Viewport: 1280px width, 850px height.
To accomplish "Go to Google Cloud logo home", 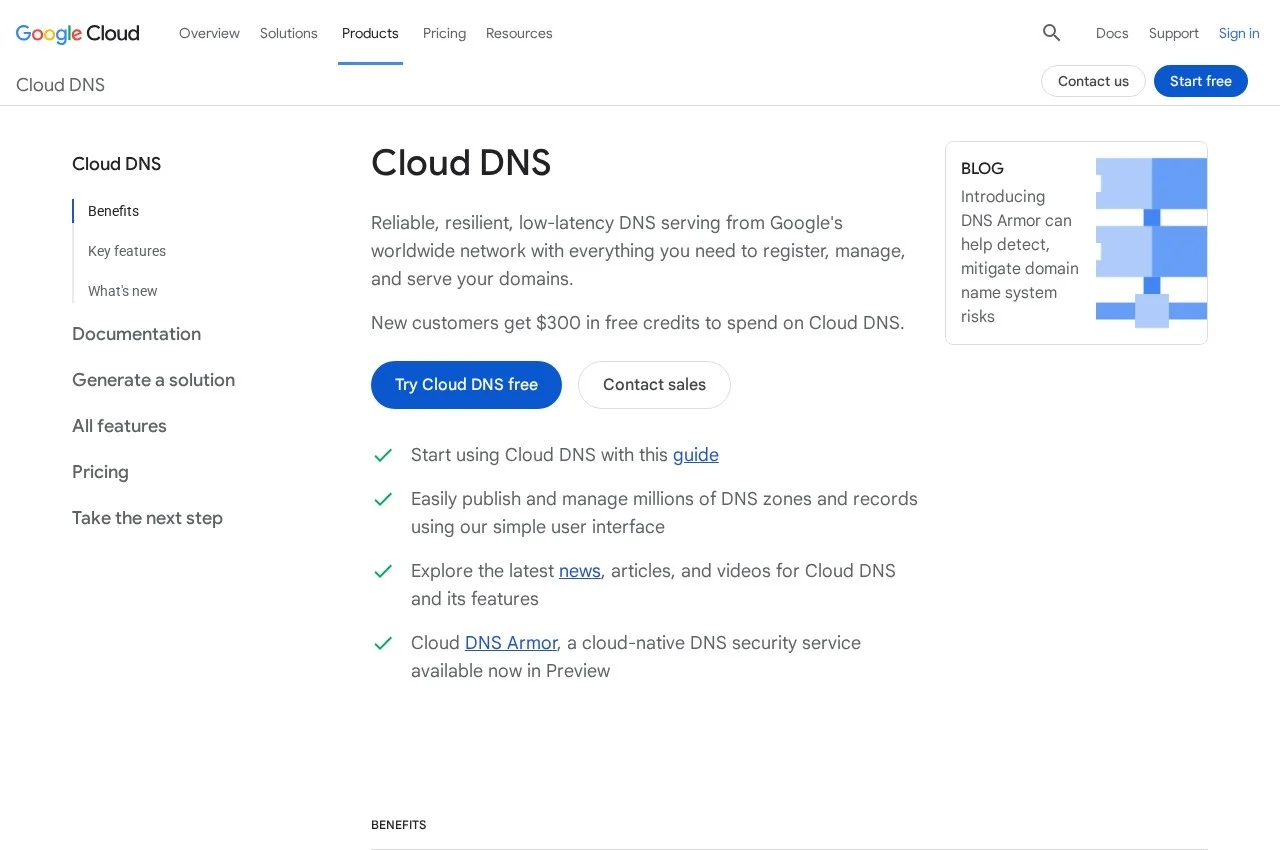I will coord(78,33).
